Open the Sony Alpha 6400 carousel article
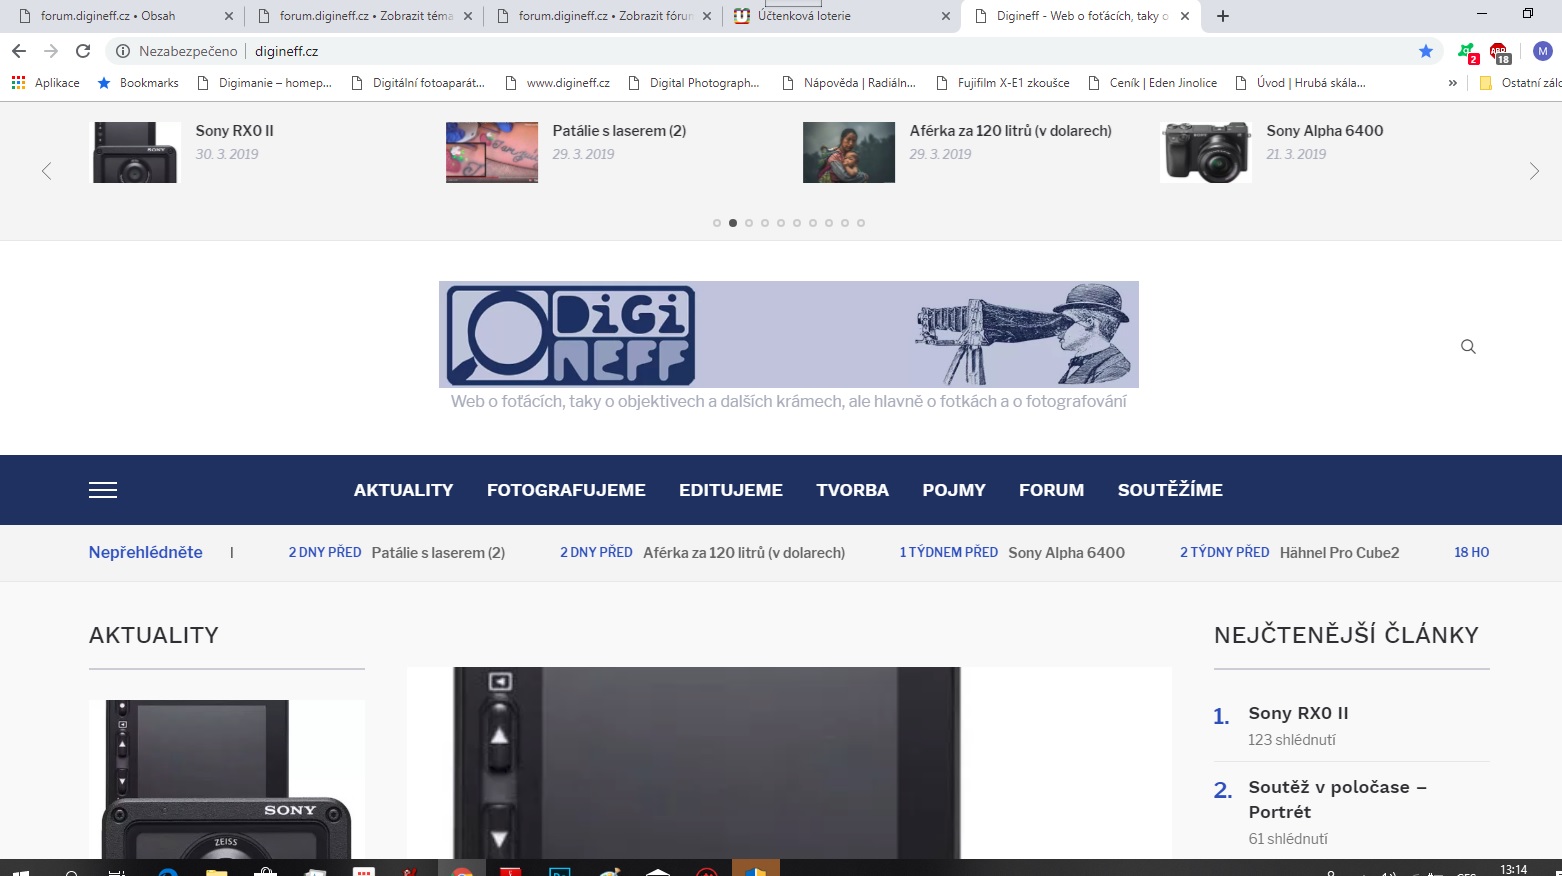 (x=1324, y=131)
